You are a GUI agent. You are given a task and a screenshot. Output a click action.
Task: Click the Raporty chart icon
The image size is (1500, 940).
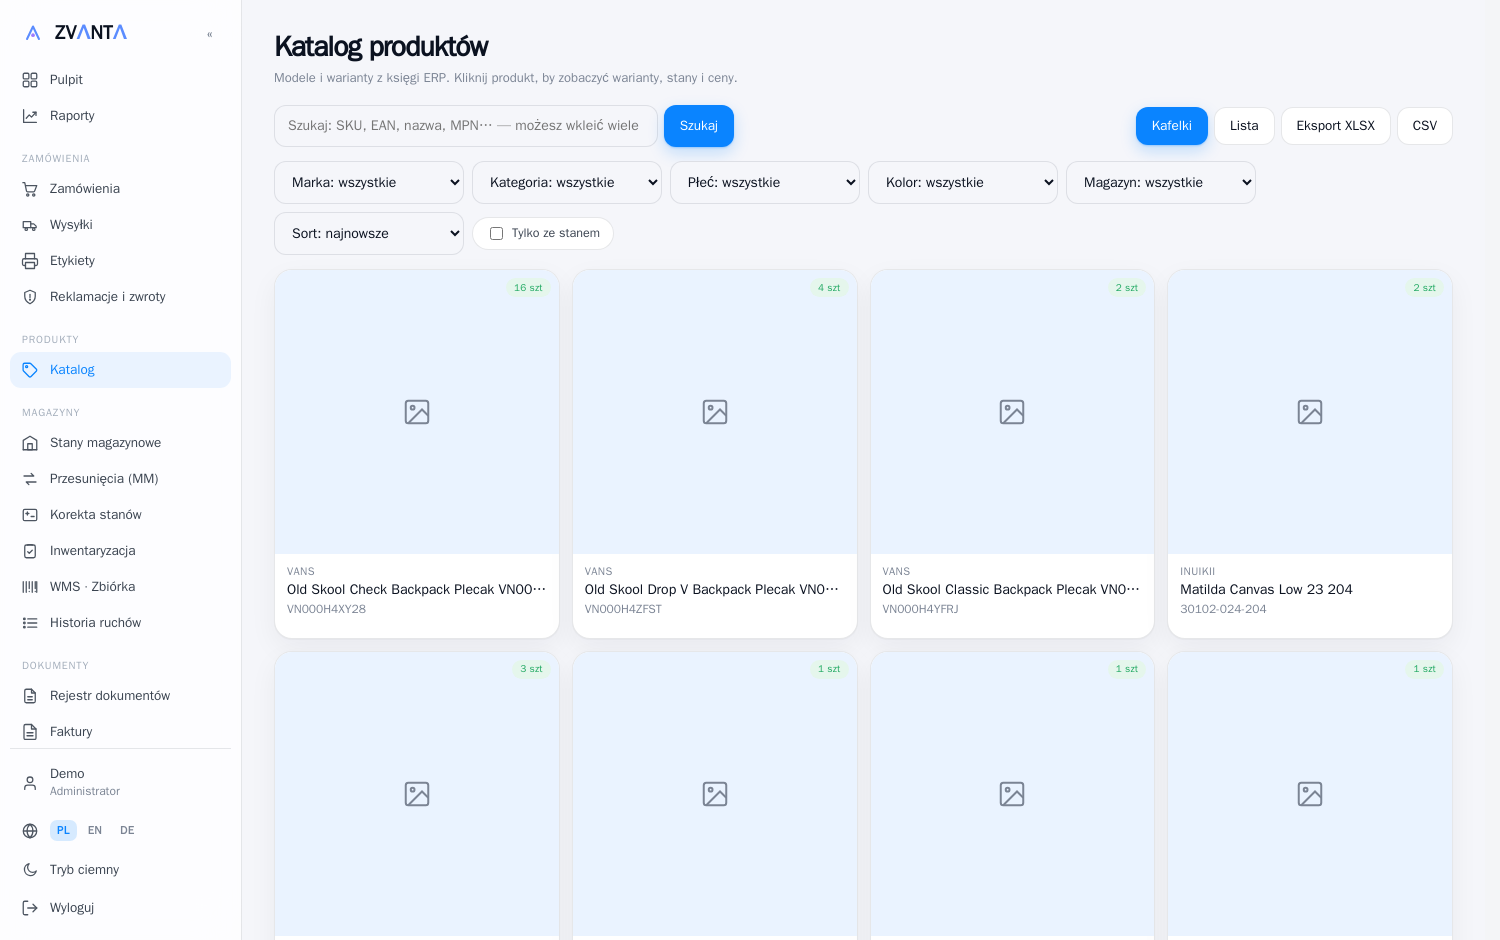[30, 116]
